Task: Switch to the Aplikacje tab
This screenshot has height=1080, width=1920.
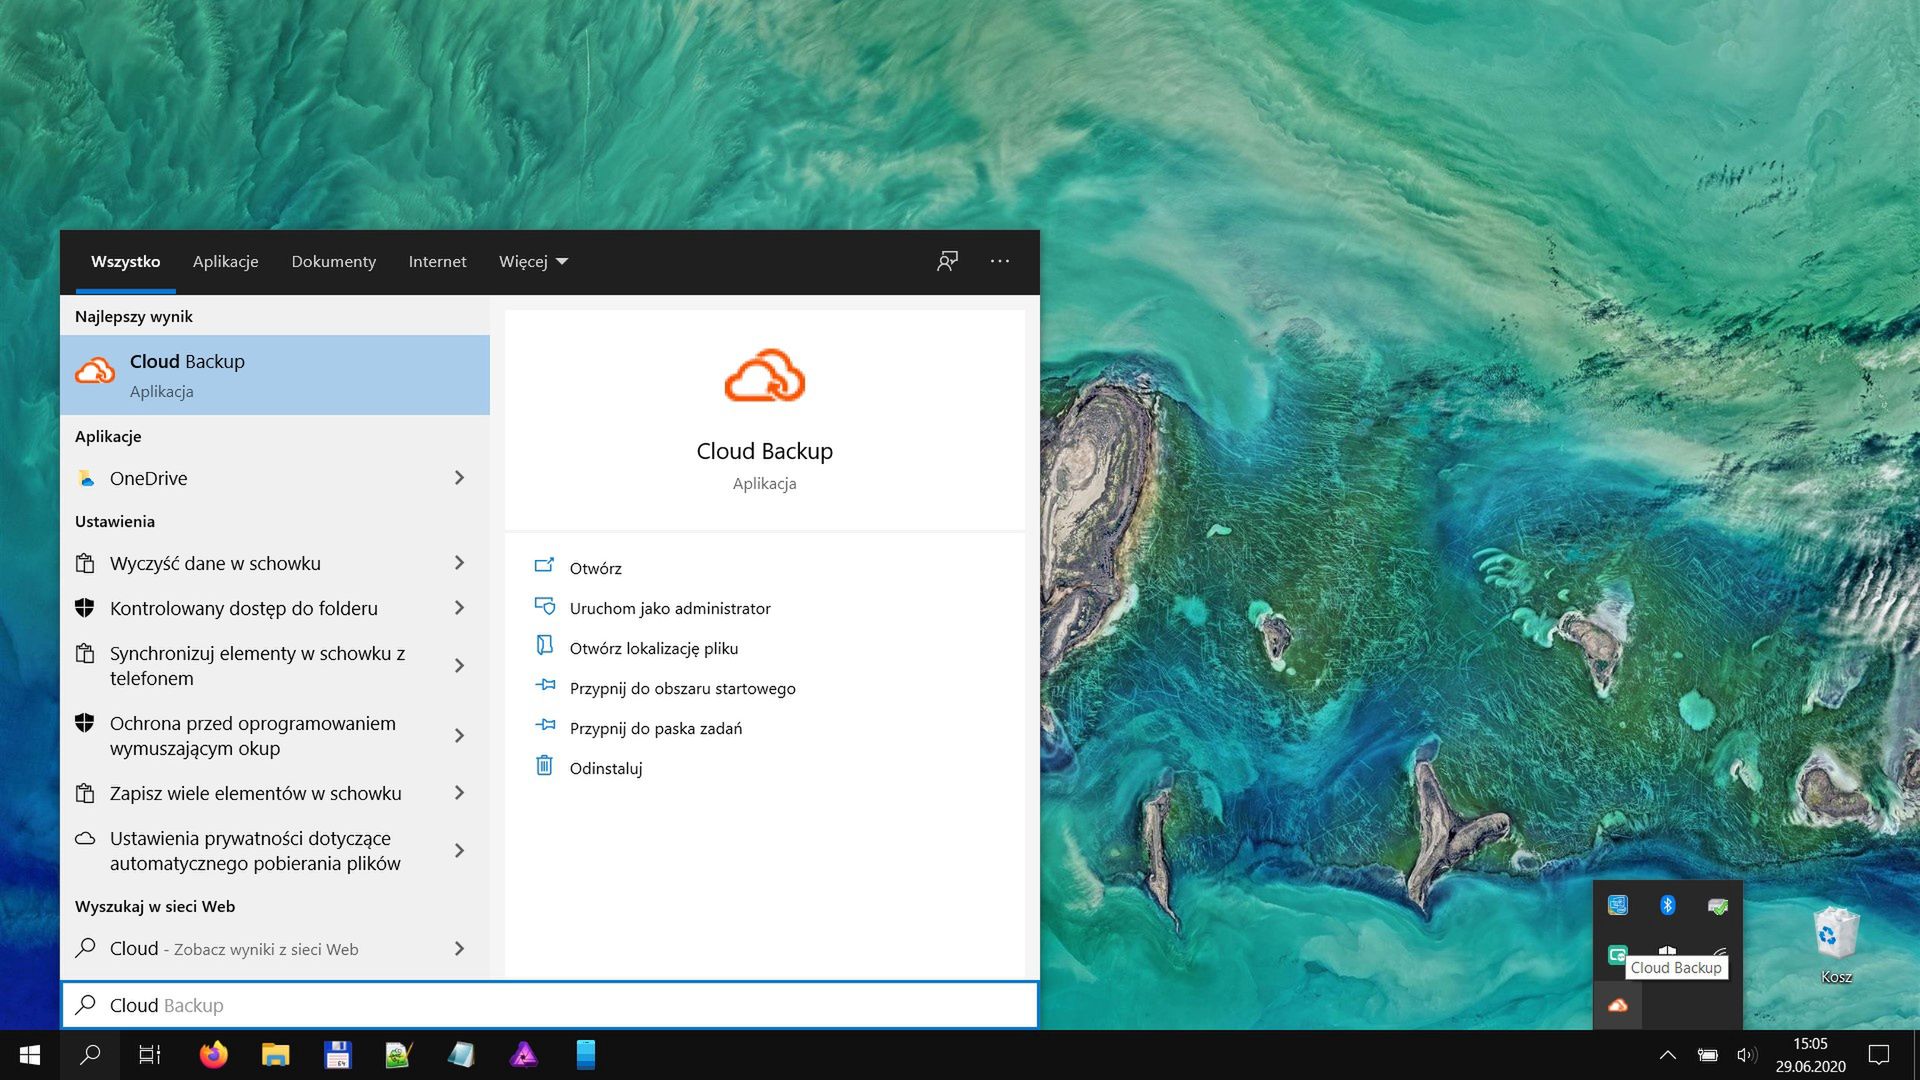Action: 225,261
